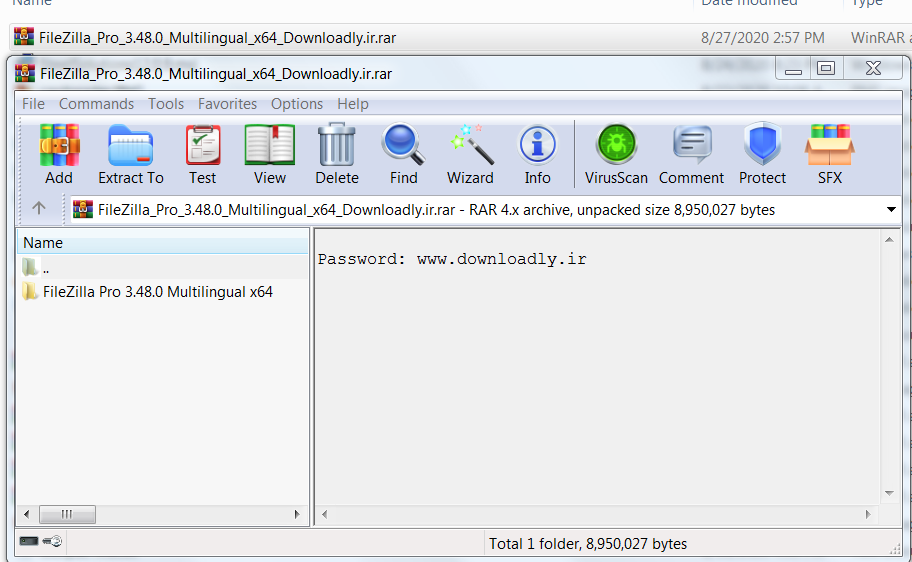Click the Password comment text

click(x=452, y=259)
